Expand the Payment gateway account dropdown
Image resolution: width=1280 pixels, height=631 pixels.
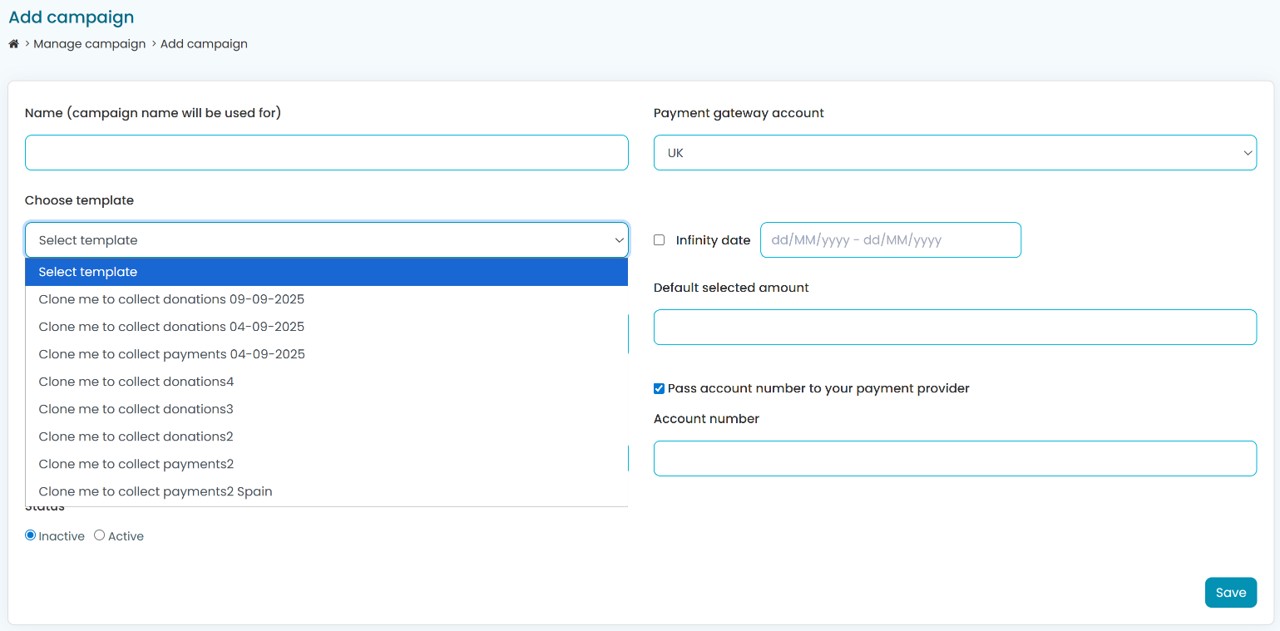coord(954,153)
